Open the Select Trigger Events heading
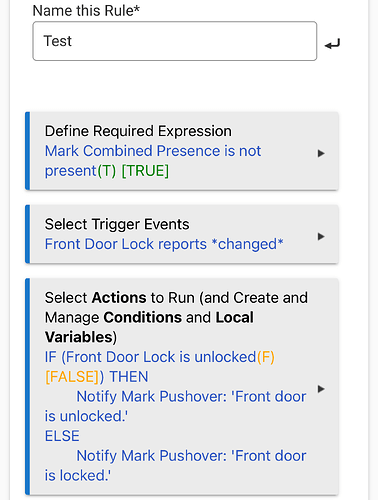The image size is (378, 500). [x=117, y=224]
